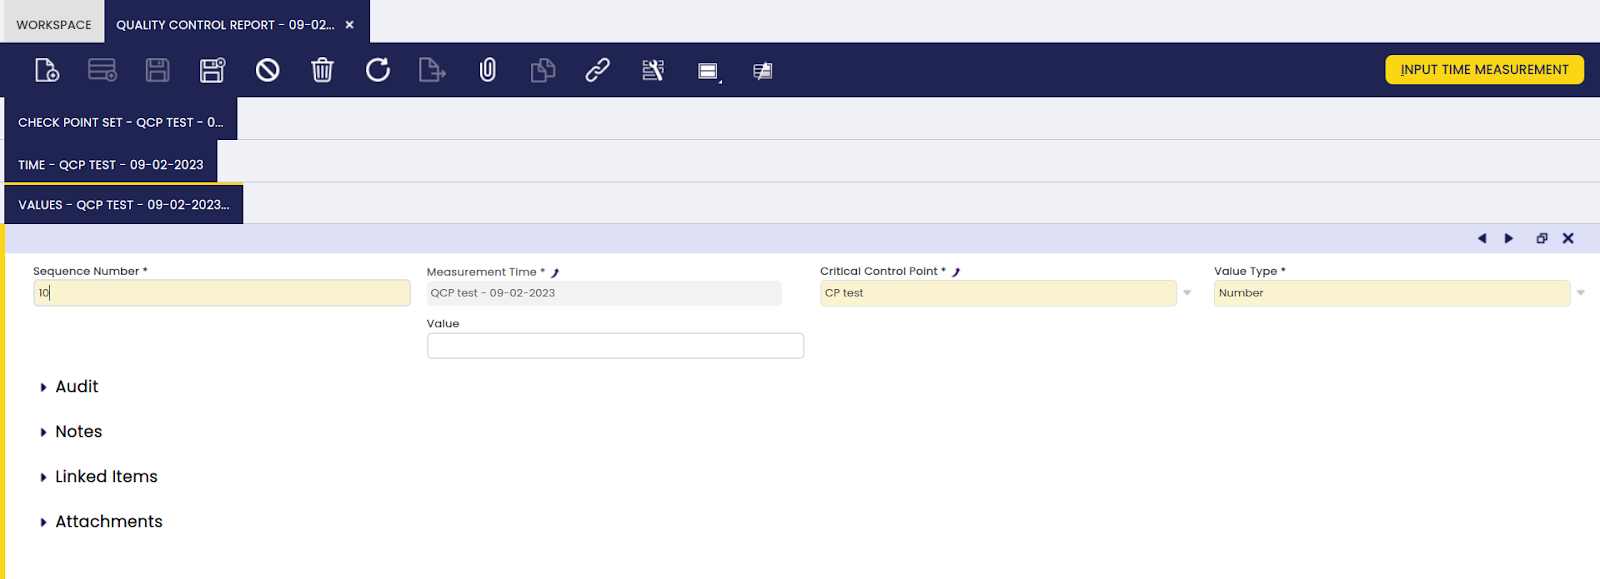Image resolution: width=1600 pixels, height=579 pixels.
Task: Select the Check Point Set tab
Action: tap(120, 122)
